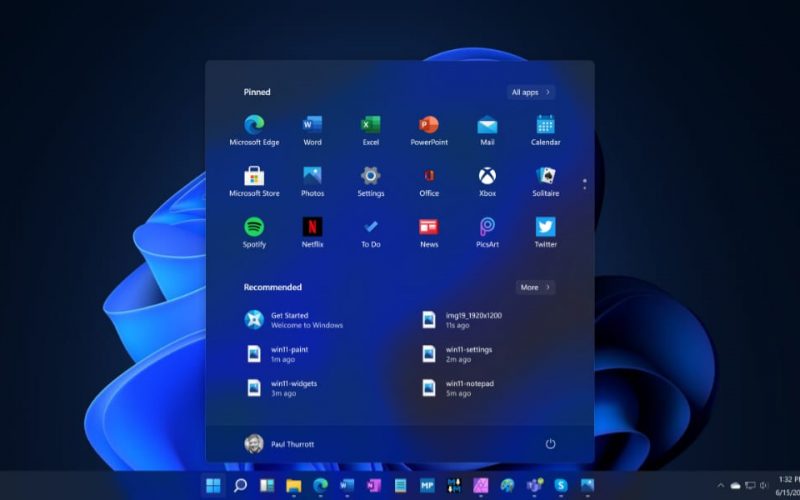The image size is (800, 500).
Task: Open Affinity Photo on the taskbar
Action: pos(480,485)
